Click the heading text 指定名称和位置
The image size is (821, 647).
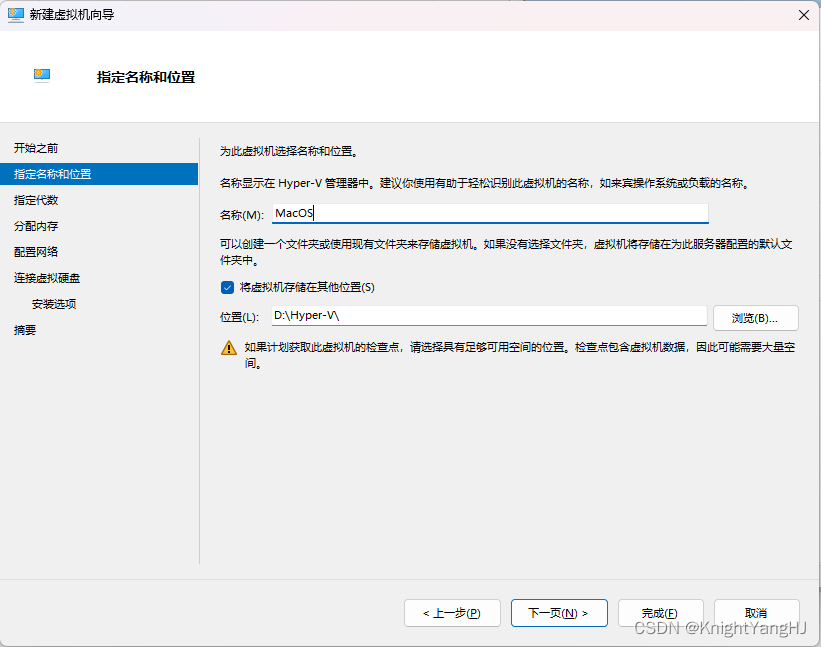pos(146,77)
